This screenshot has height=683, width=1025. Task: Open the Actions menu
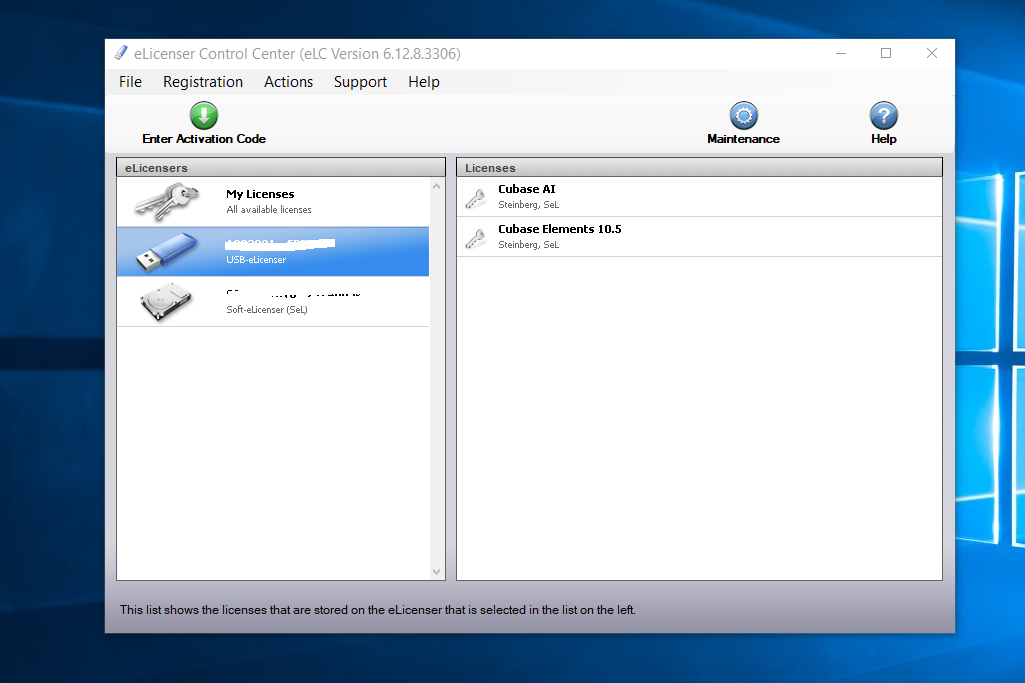click(x=288, y=82)
